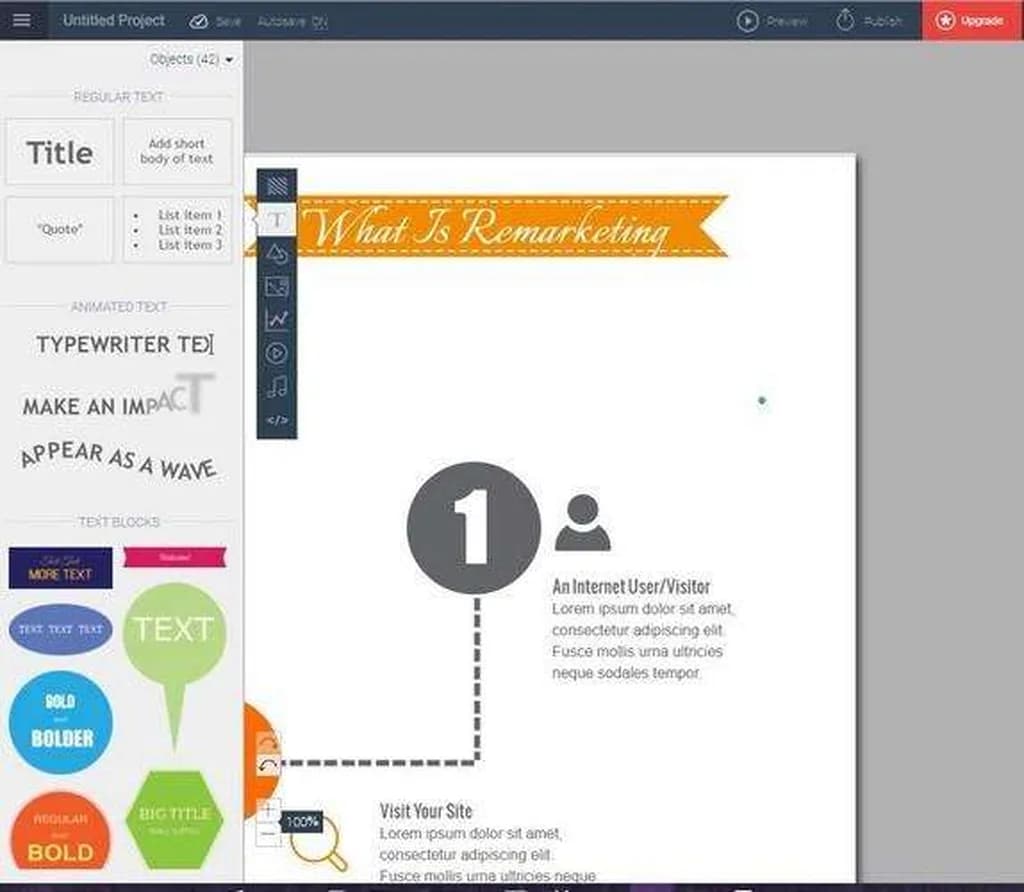Zoom in with the plus button
Viewport: 1024px width, 892px height.
[x=268, y=810]
